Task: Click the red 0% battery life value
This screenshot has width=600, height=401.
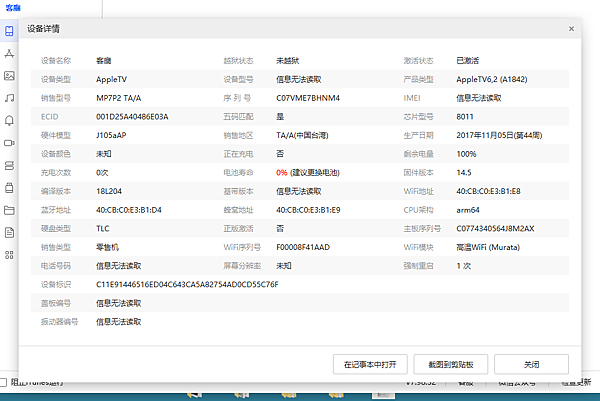Action: (x=282, y=173)
